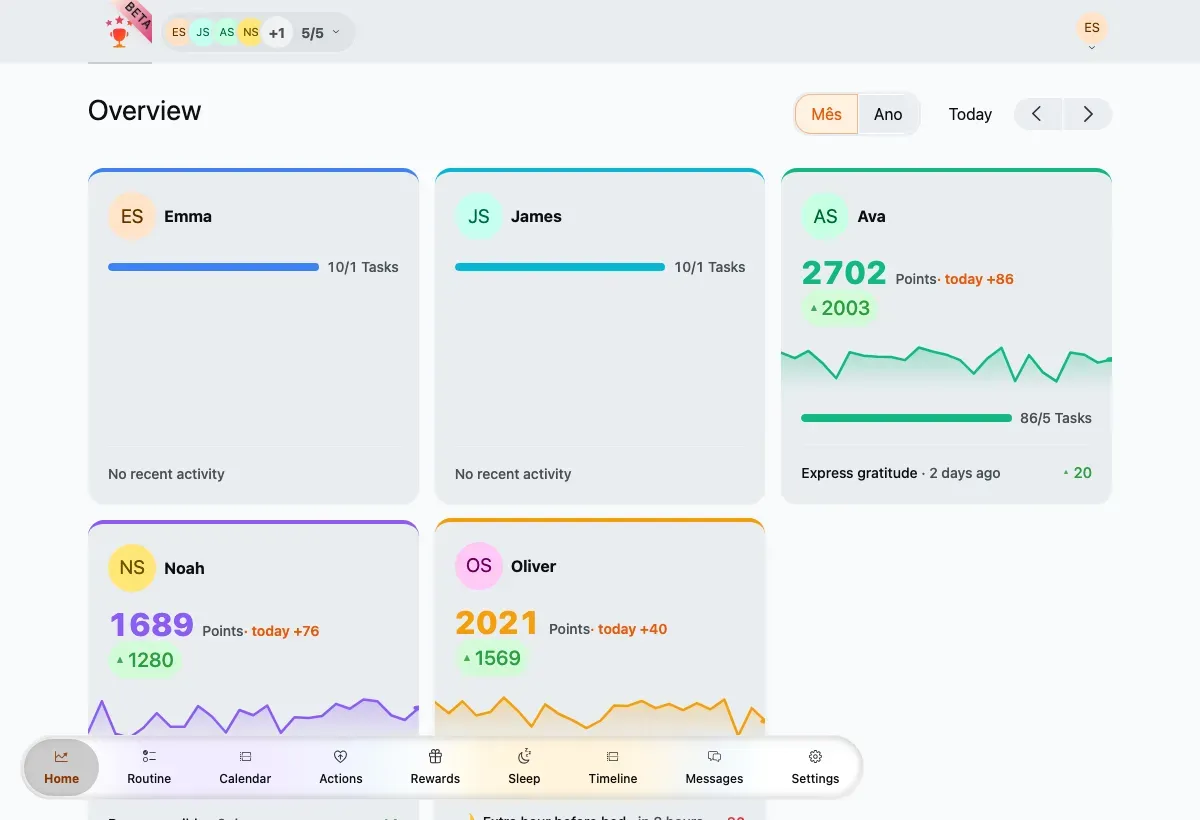
Task: Click AS avatar in top member bar
Action: 227,32
